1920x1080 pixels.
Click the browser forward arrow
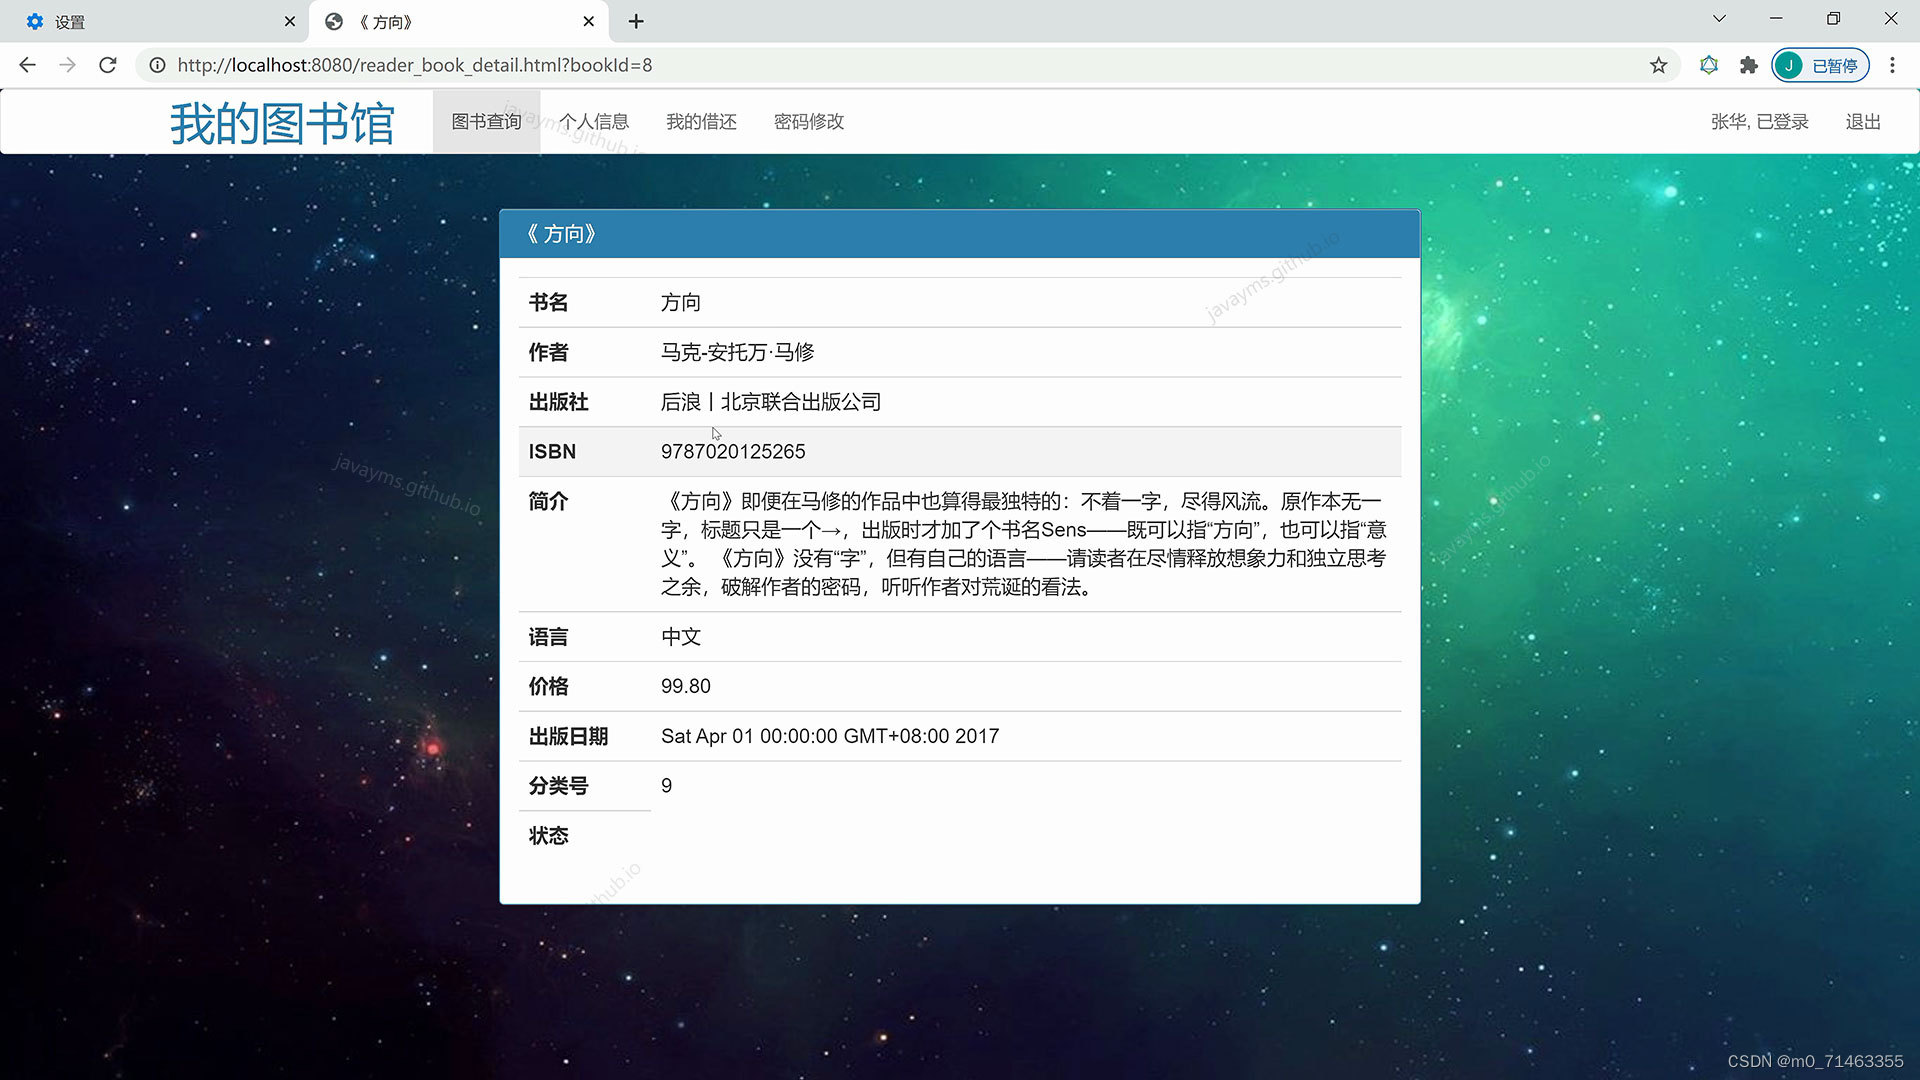[67, 65]
